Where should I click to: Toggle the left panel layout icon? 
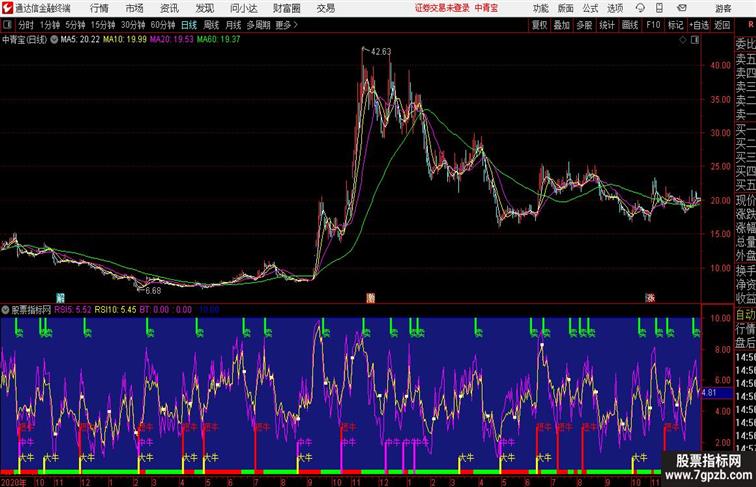pos(8,25)
